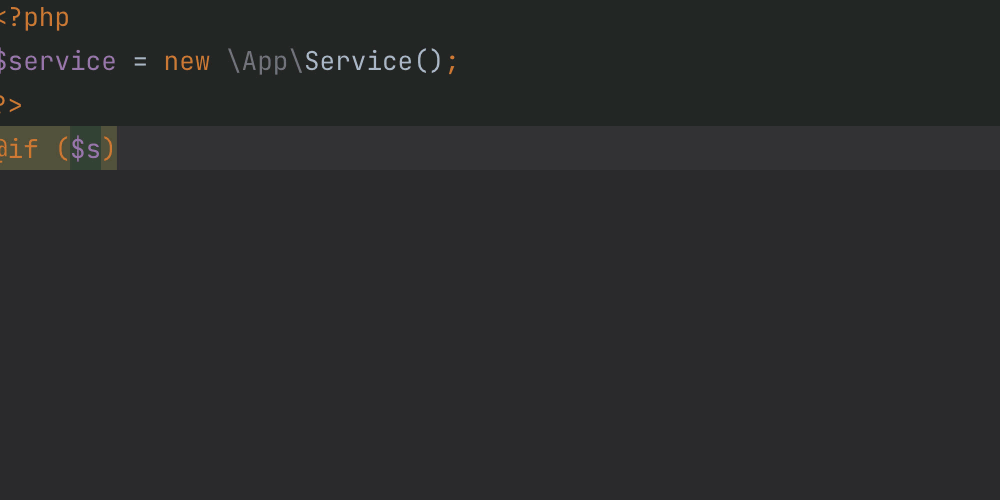Click the orange new keyword
This screenshot has height=500, width=1000.
pos(187,62)
